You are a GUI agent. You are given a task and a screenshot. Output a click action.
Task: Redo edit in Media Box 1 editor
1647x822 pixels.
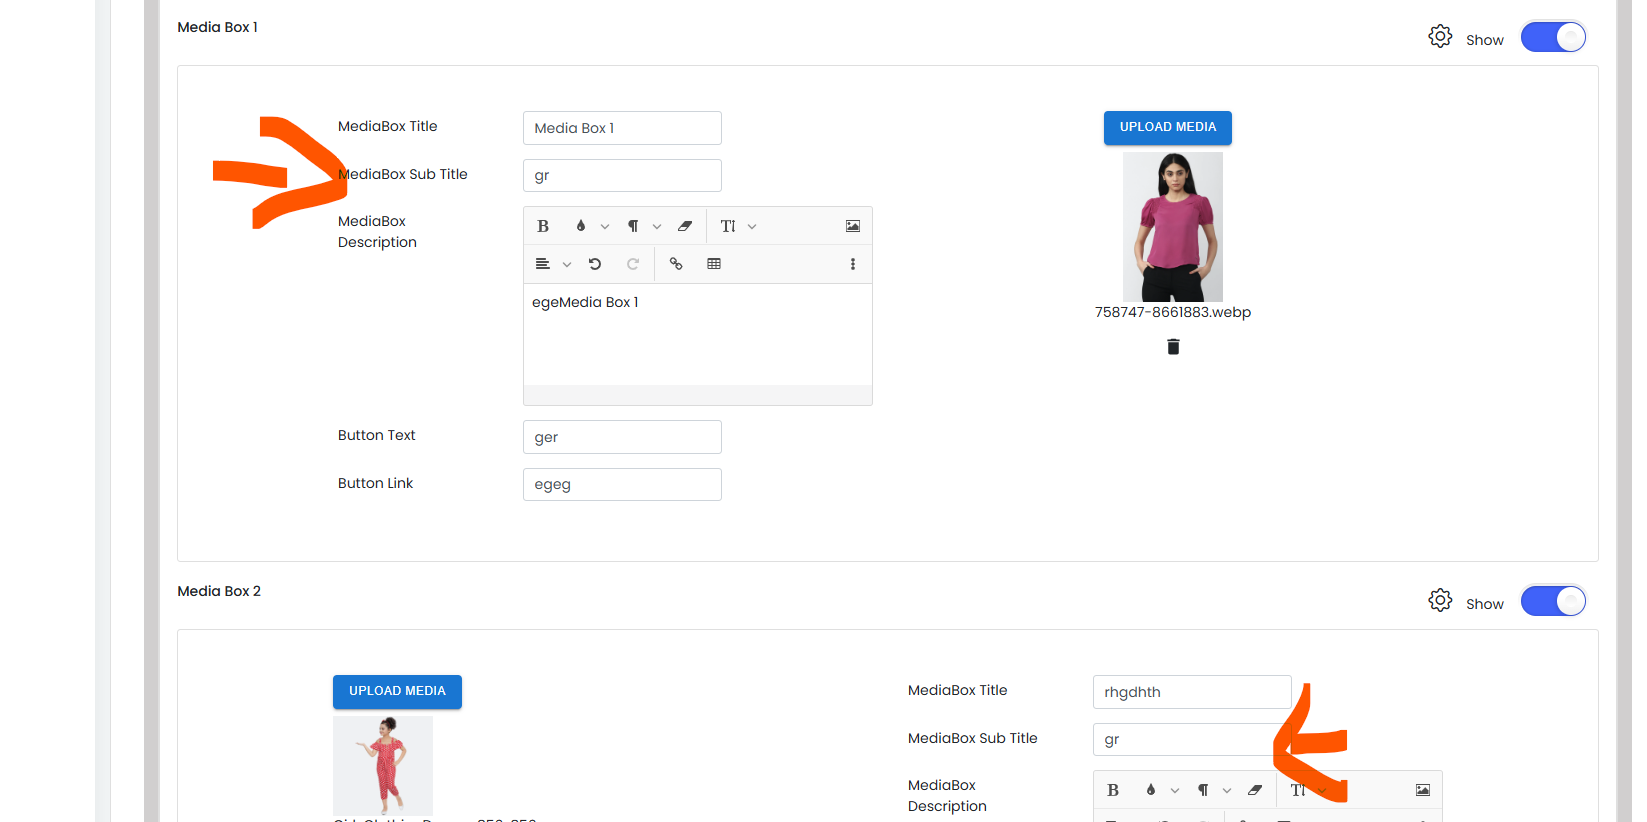(x=633, y=264)
